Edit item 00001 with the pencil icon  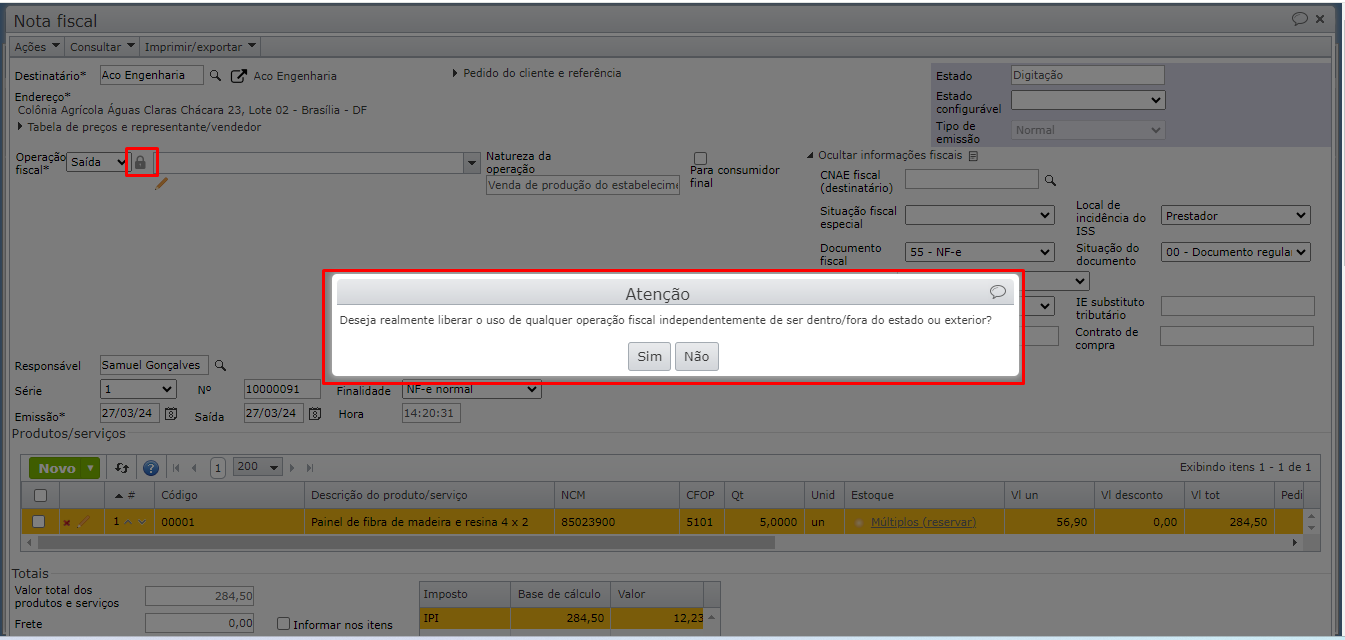coord(84,521)
